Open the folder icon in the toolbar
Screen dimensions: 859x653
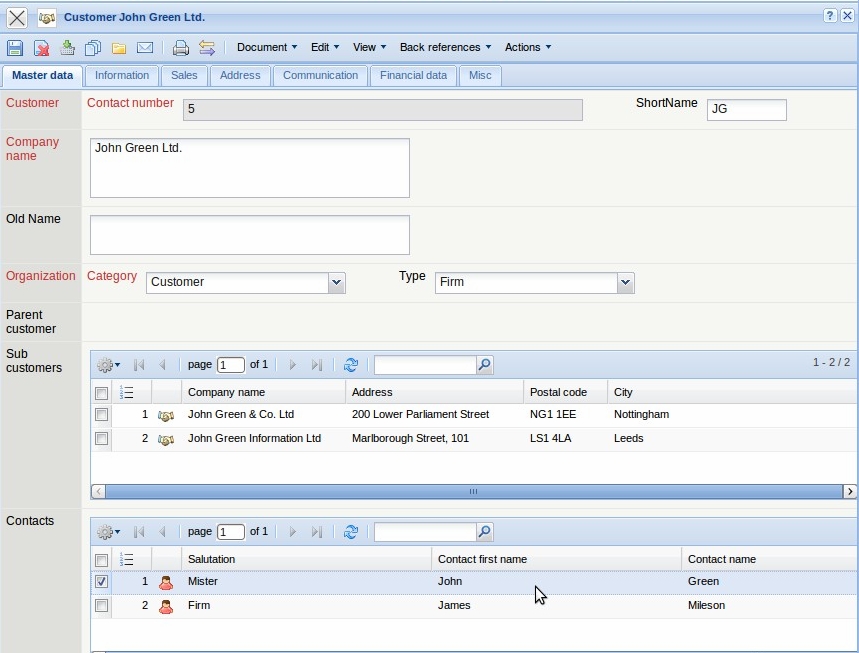[117, 47]
